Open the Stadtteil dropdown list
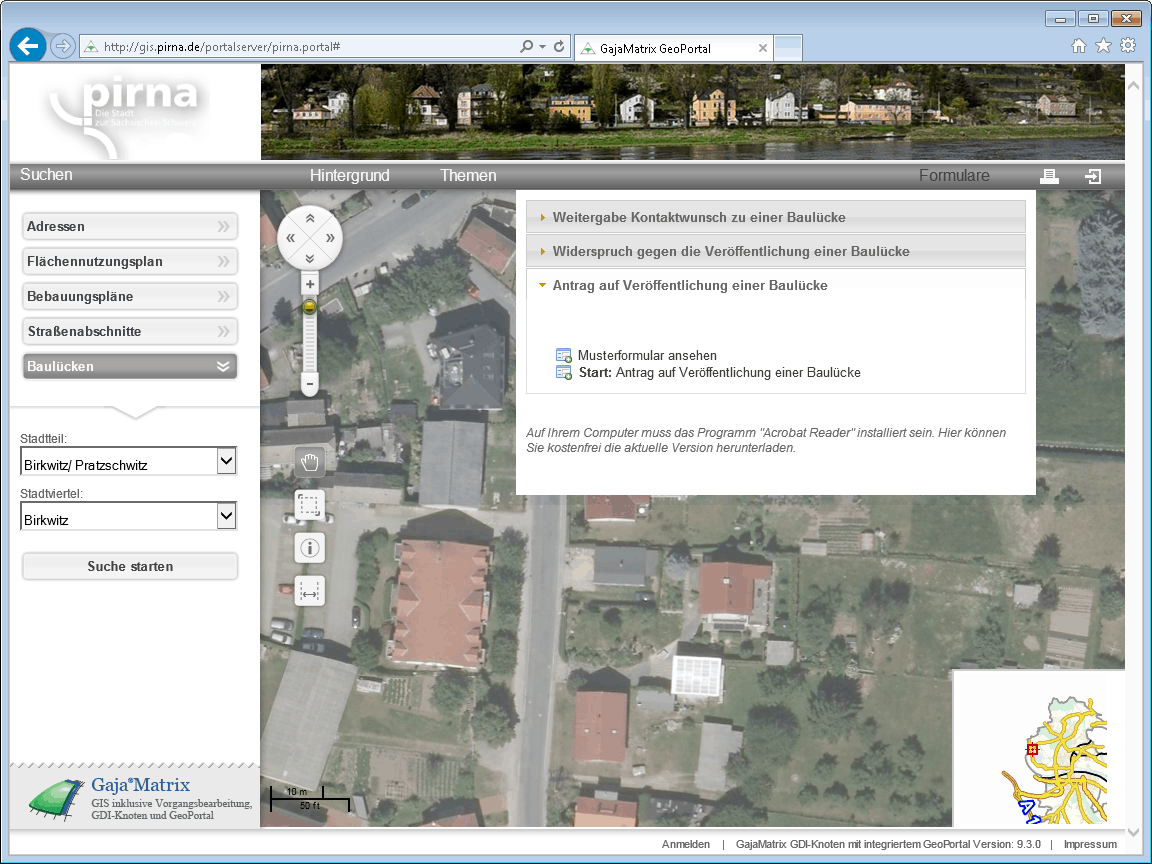This screenshot has width=1152, height=864. point(227,461)
